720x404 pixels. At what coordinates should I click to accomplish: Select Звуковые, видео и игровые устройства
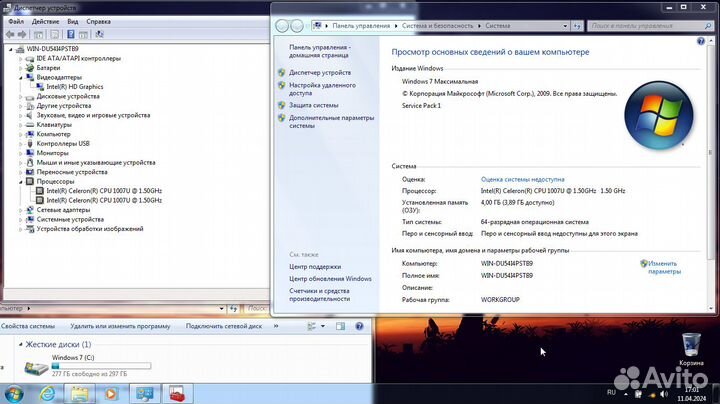(x=93, y=115)
